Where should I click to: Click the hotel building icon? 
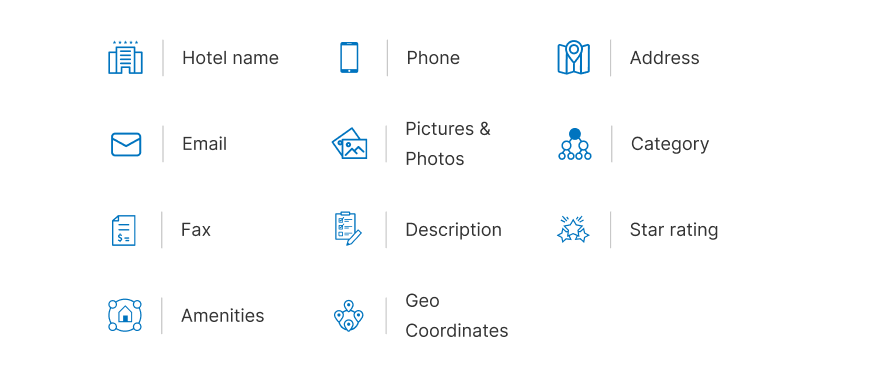(x=125, y=57)
